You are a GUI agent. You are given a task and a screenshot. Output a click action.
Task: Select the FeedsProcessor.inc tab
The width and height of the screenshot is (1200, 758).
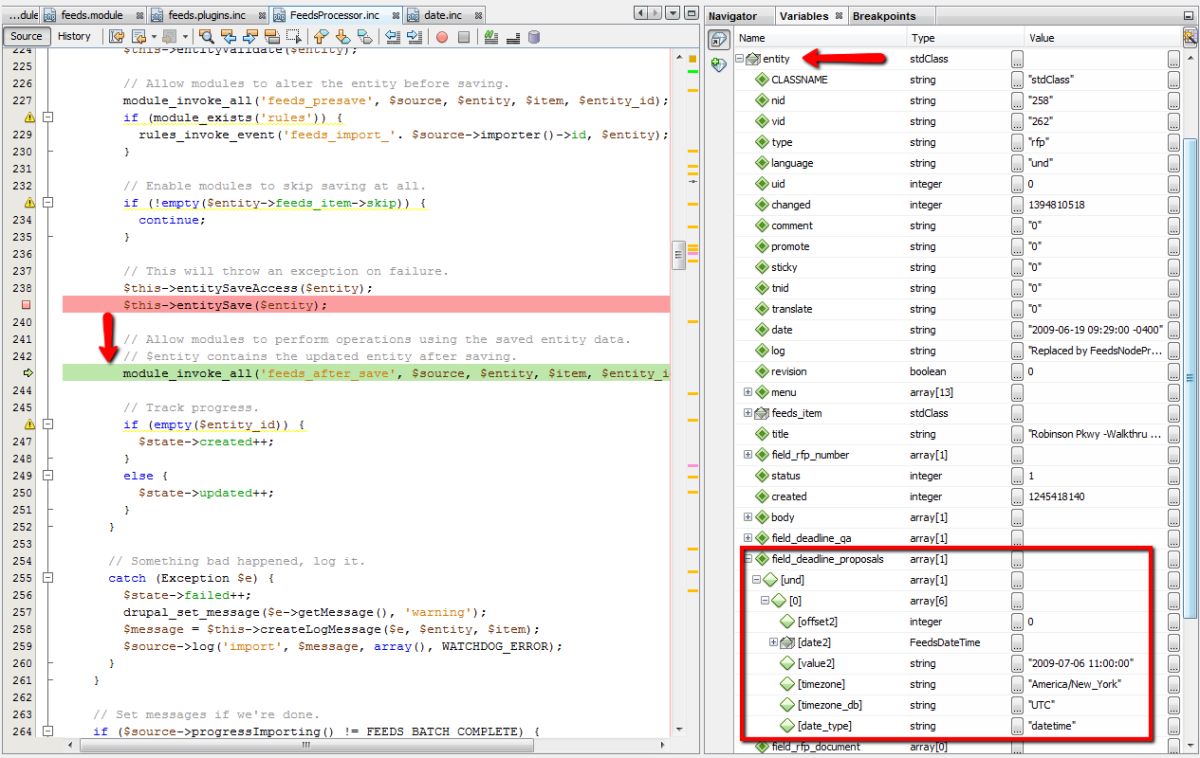[336, 15]
